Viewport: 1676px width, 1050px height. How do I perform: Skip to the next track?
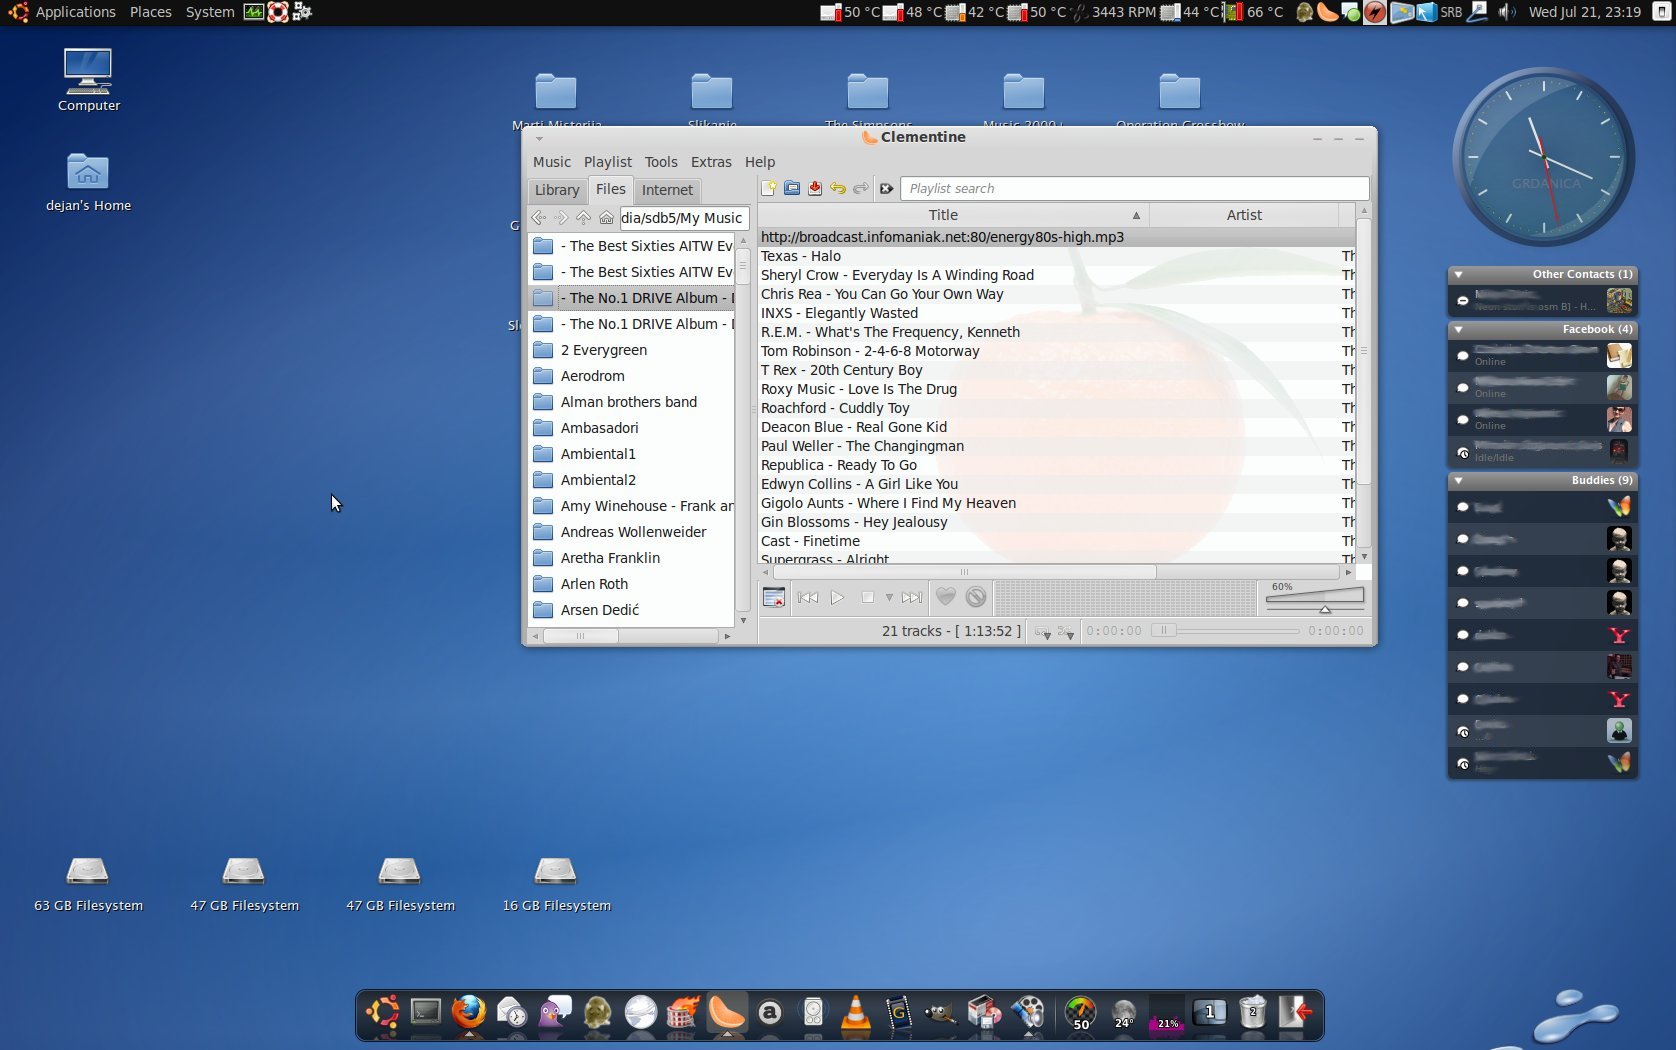(911, 597)
